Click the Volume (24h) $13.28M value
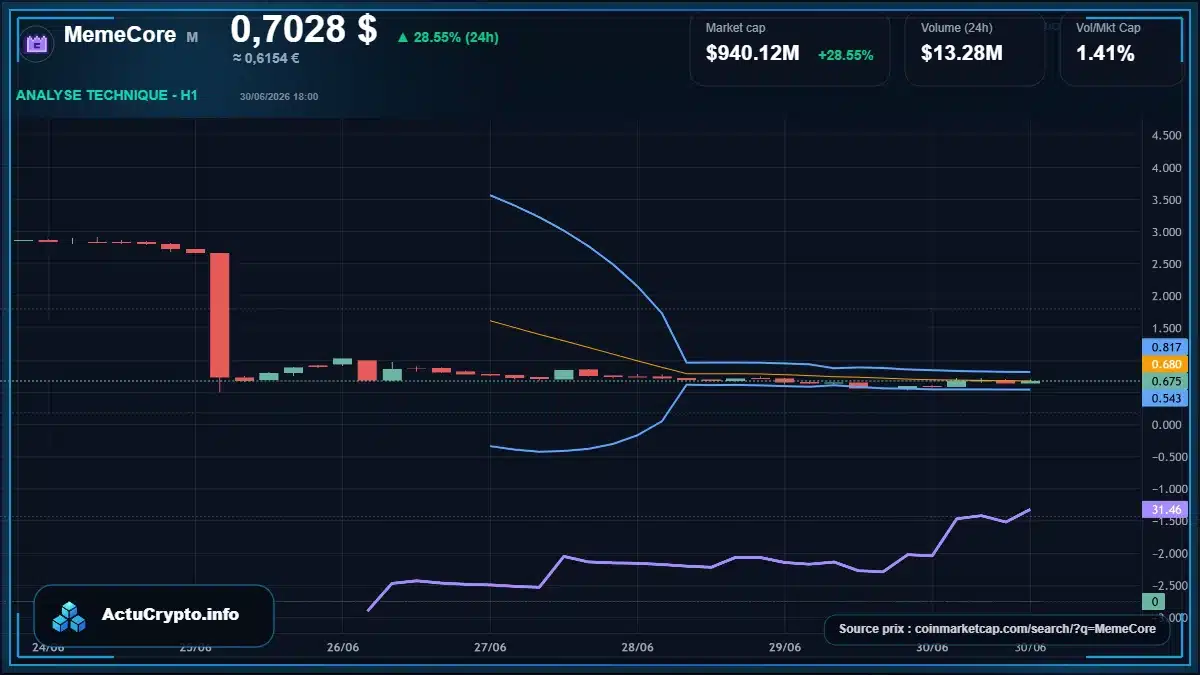1200x675 pixels. tap(961, 54)
